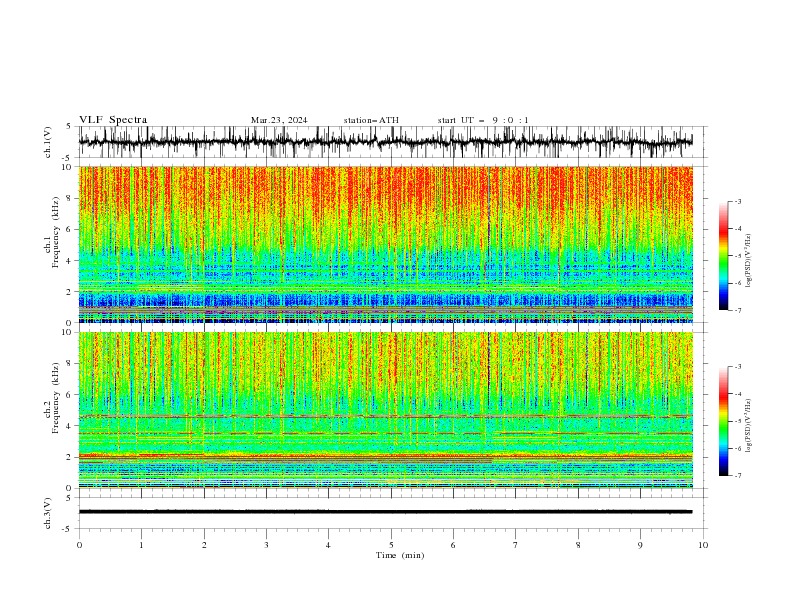Click the "station=ATH" label
The image size is (792, 612).
click(x=371, y=120)
